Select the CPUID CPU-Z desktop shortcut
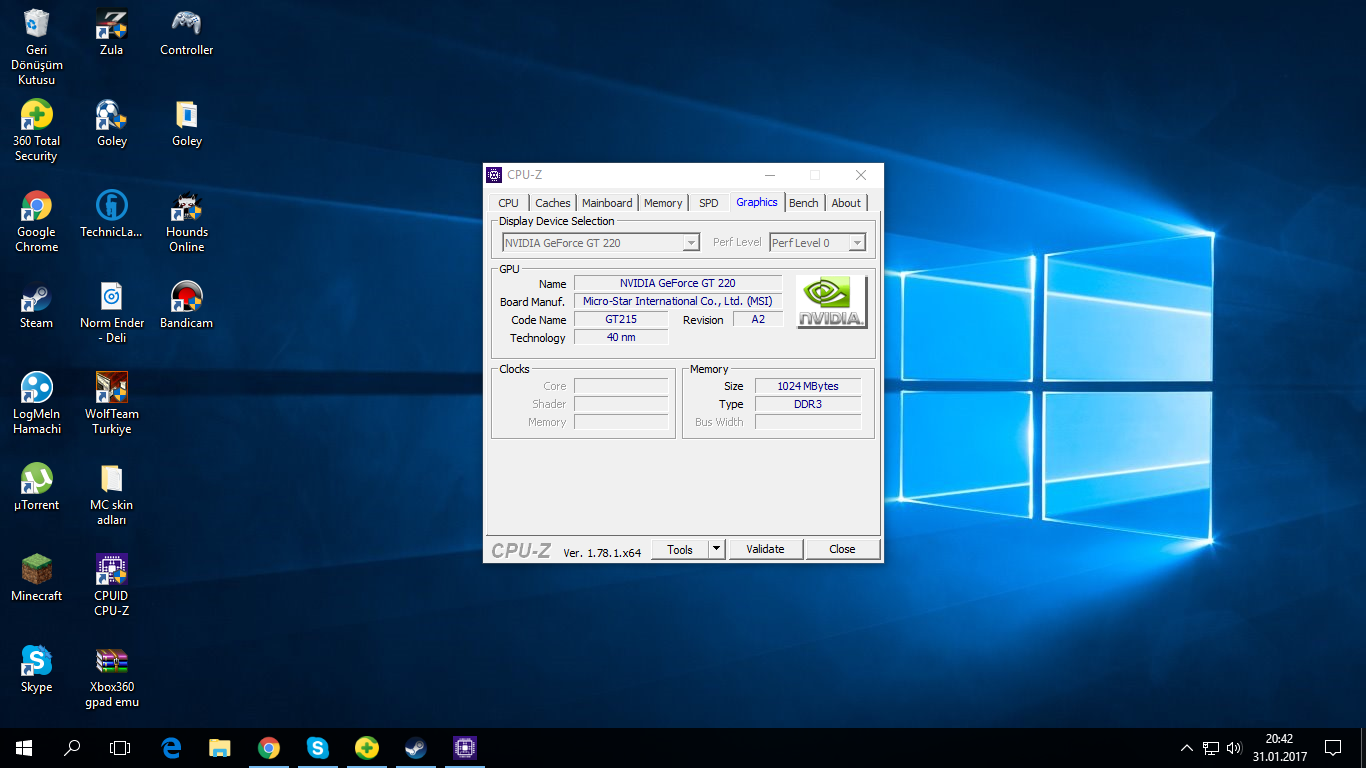 [x=111, y=586]
